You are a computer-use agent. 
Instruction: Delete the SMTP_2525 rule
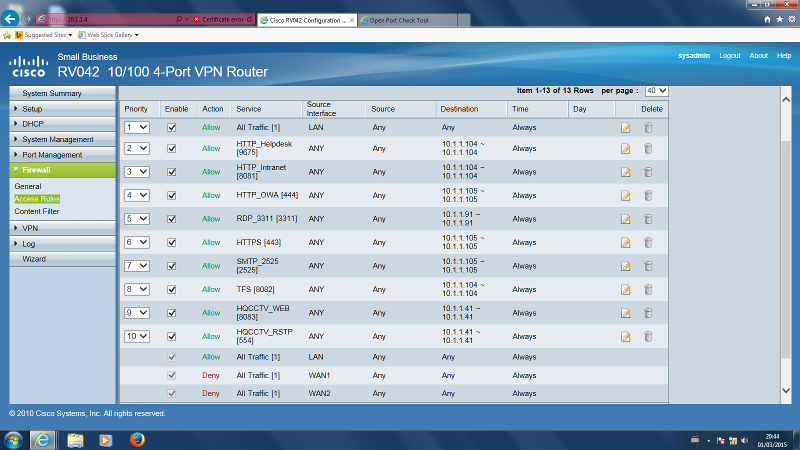[648, 266]
